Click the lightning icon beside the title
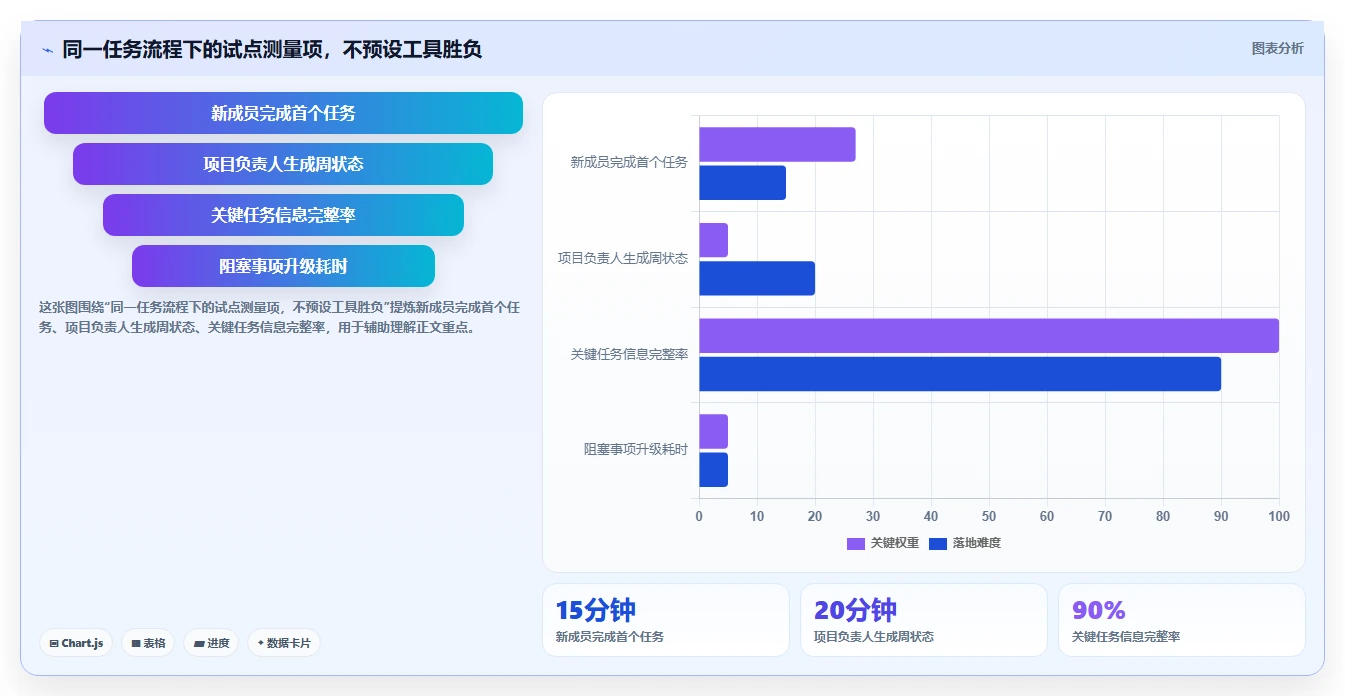 [47, 50]
